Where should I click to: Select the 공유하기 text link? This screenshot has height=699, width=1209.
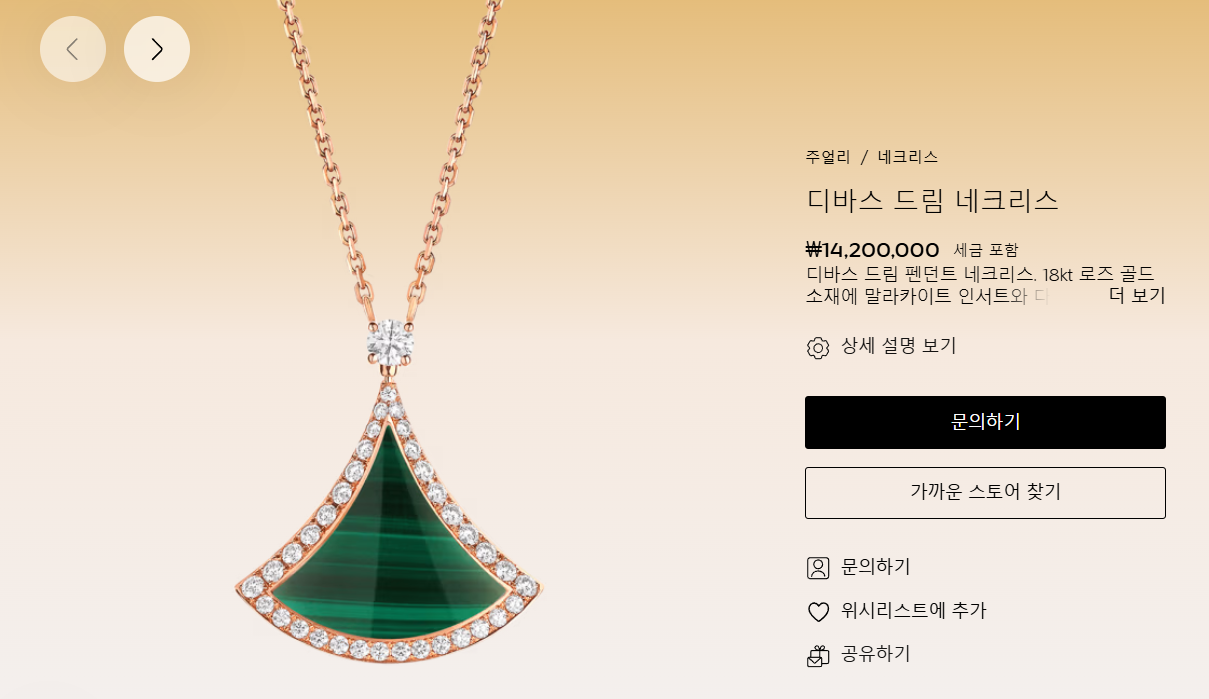(876, 654)
